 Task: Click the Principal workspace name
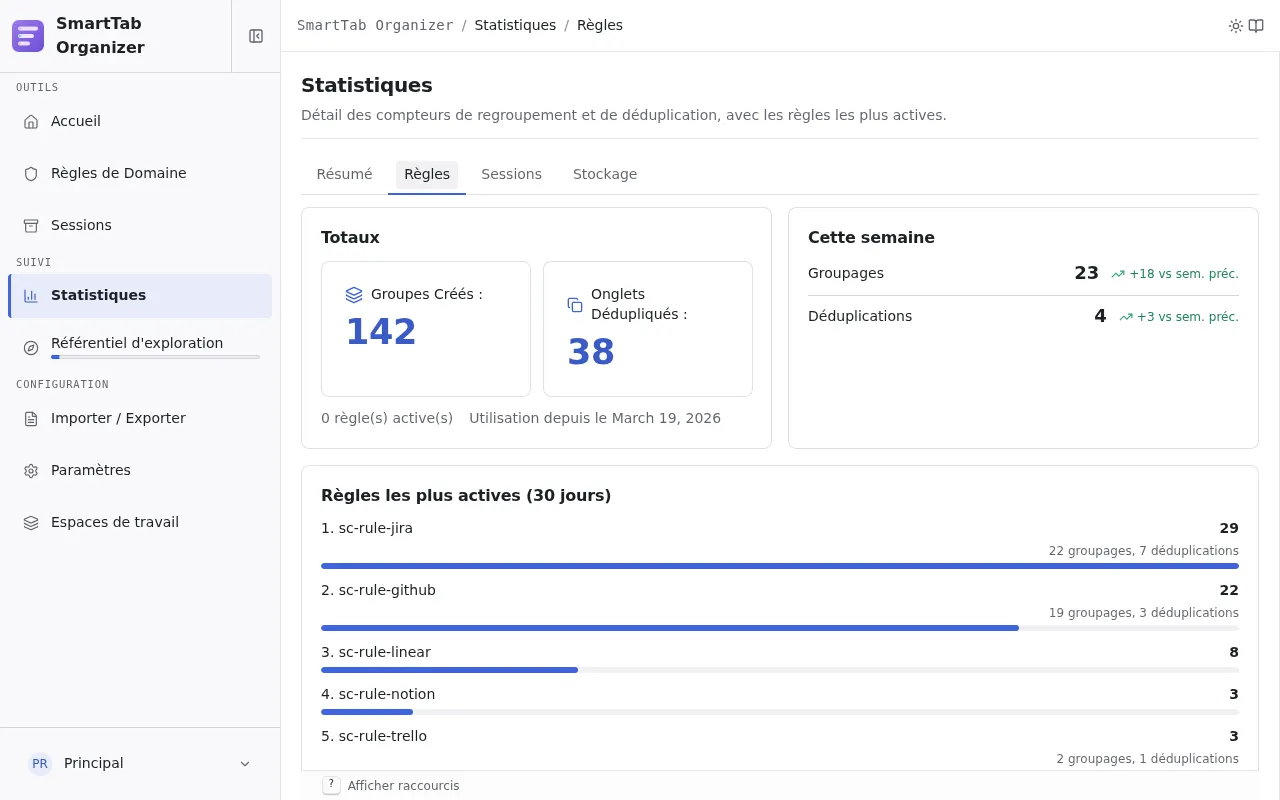(94, 763)
